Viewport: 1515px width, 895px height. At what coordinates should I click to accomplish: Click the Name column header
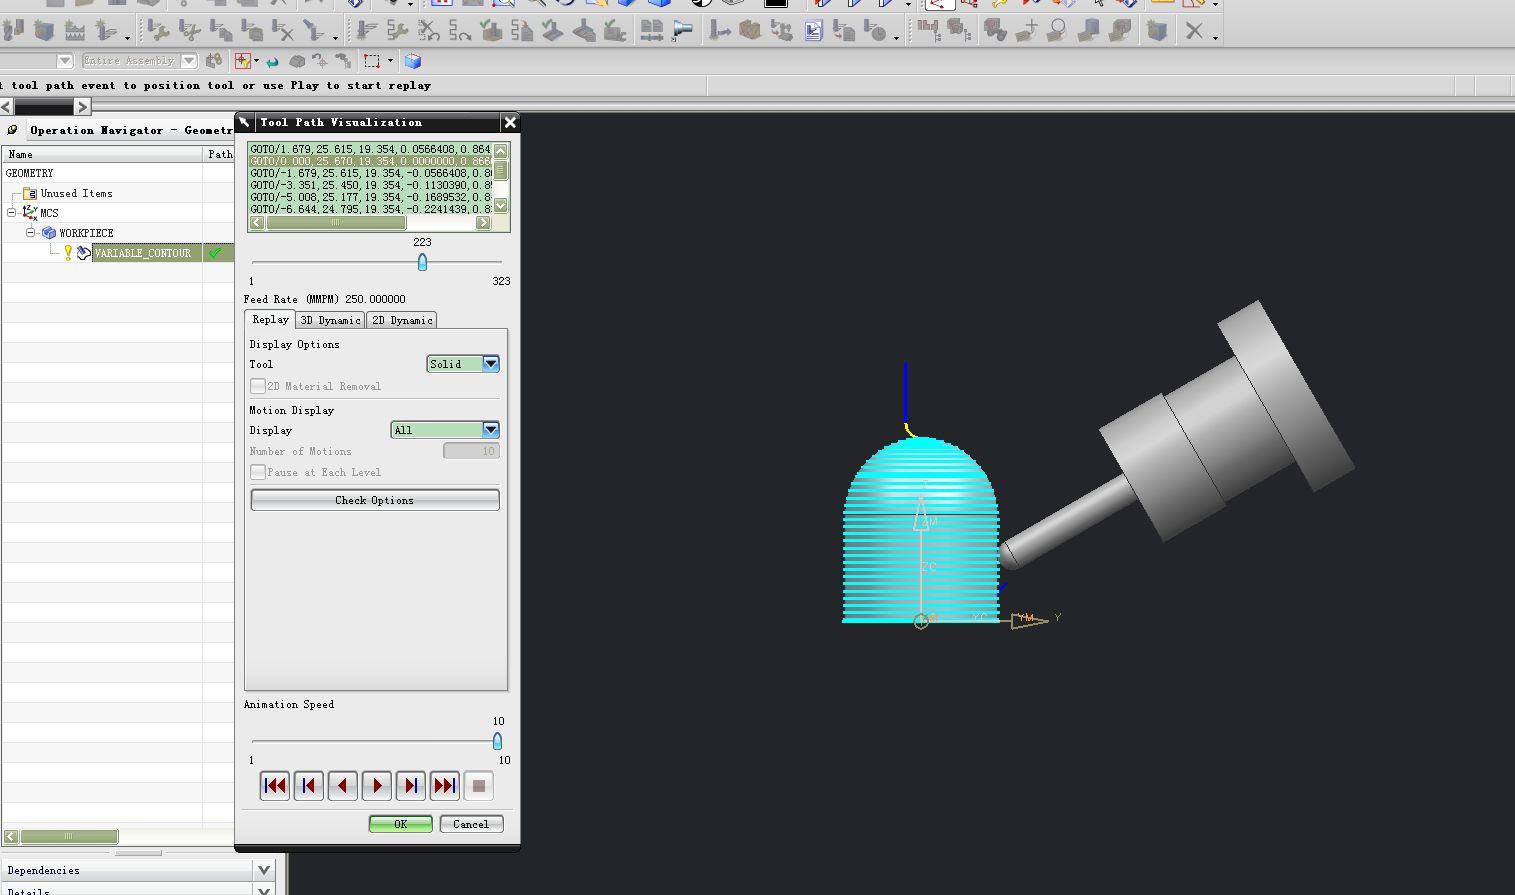pos(103,154)
